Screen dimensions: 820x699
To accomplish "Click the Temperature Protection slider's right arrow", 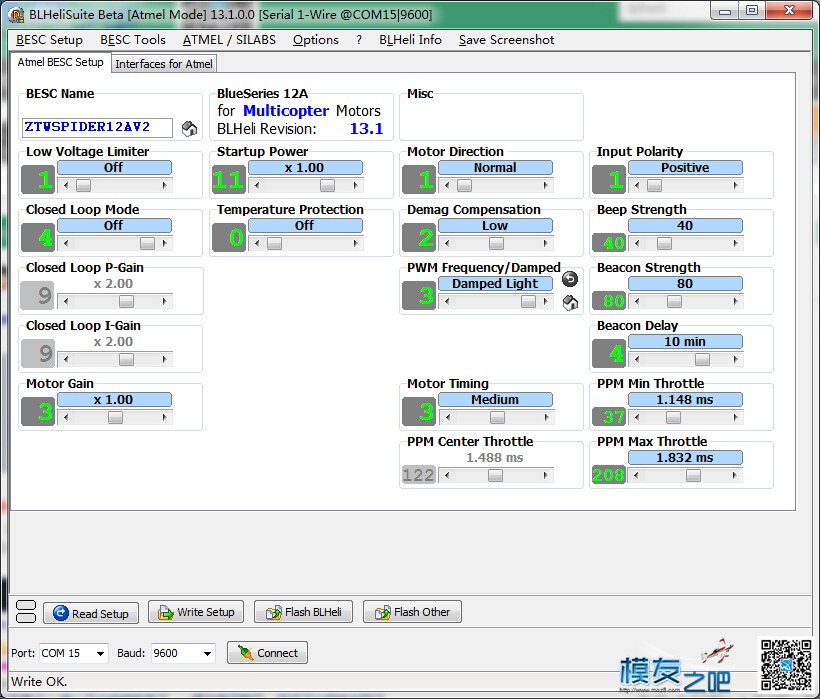I will pyautogui.click(x=355, y=243).
